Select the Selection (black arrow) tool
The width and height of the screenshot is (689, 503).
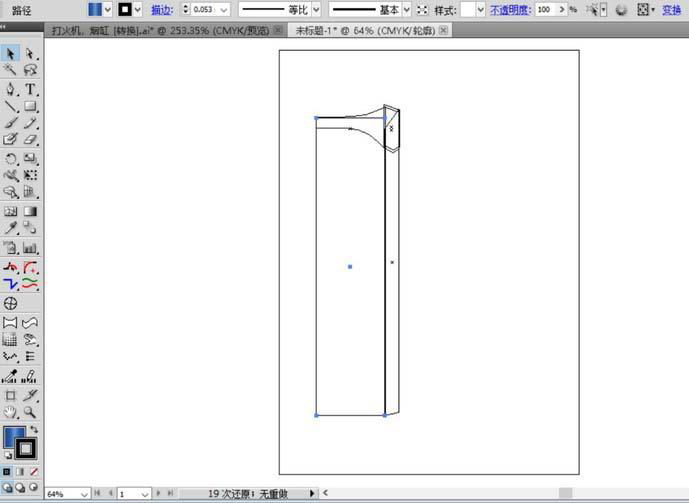click(11, 53)
